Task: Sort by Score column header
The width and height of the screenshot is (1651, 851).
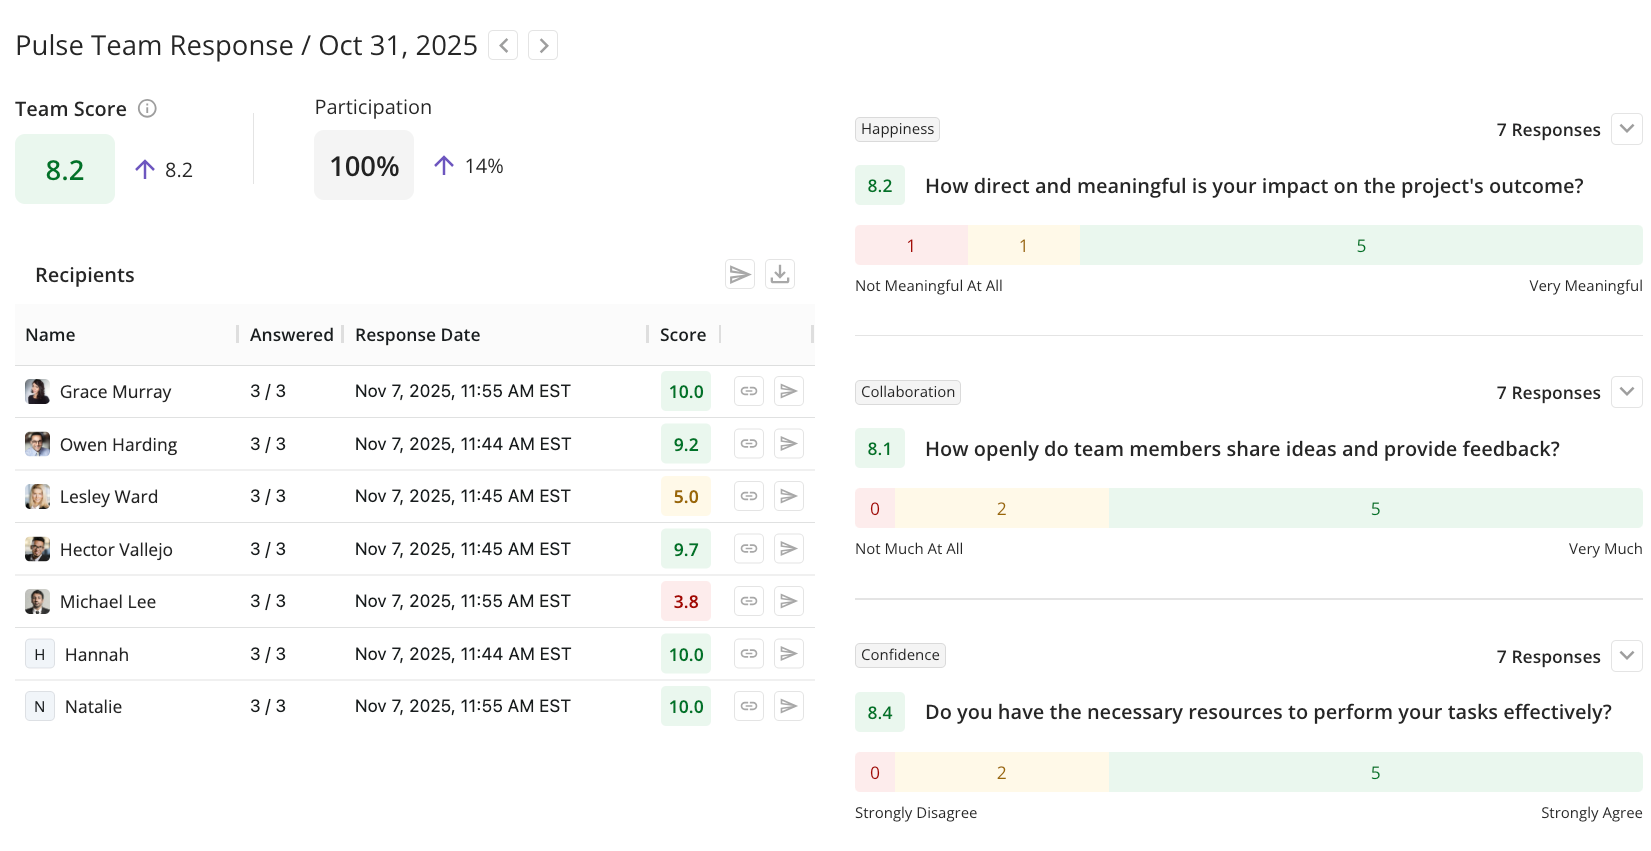Action: click(683, 335)
